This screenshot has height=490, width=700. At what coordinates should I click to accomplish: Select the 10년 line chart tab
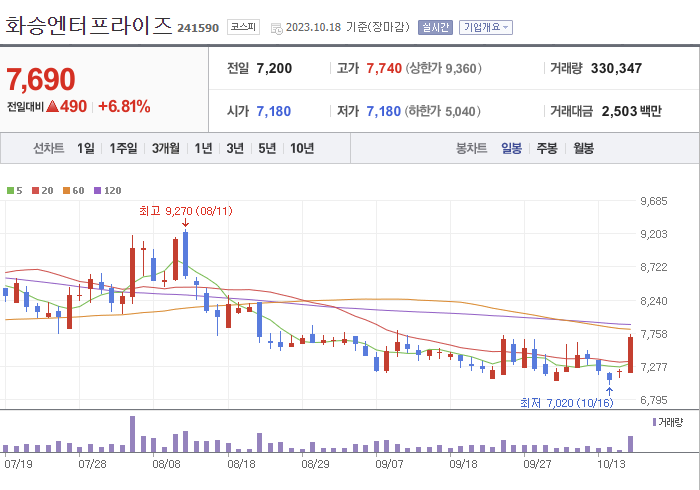[x=302, y=148]
